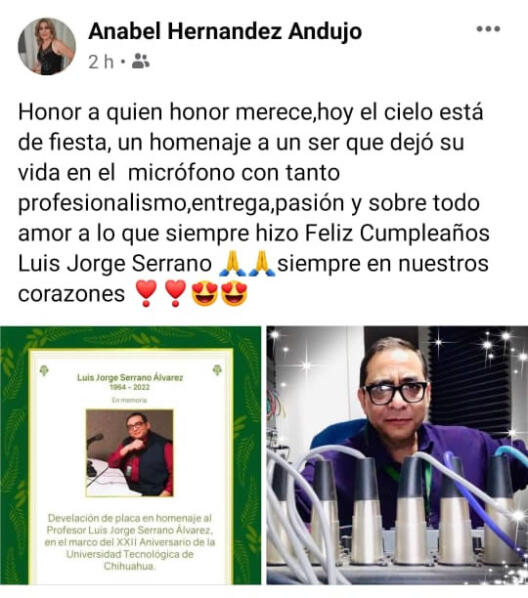The height and width of the screenshot is (598, 528).
Task: Click the friends audience privacy icon
Action: 140,61
